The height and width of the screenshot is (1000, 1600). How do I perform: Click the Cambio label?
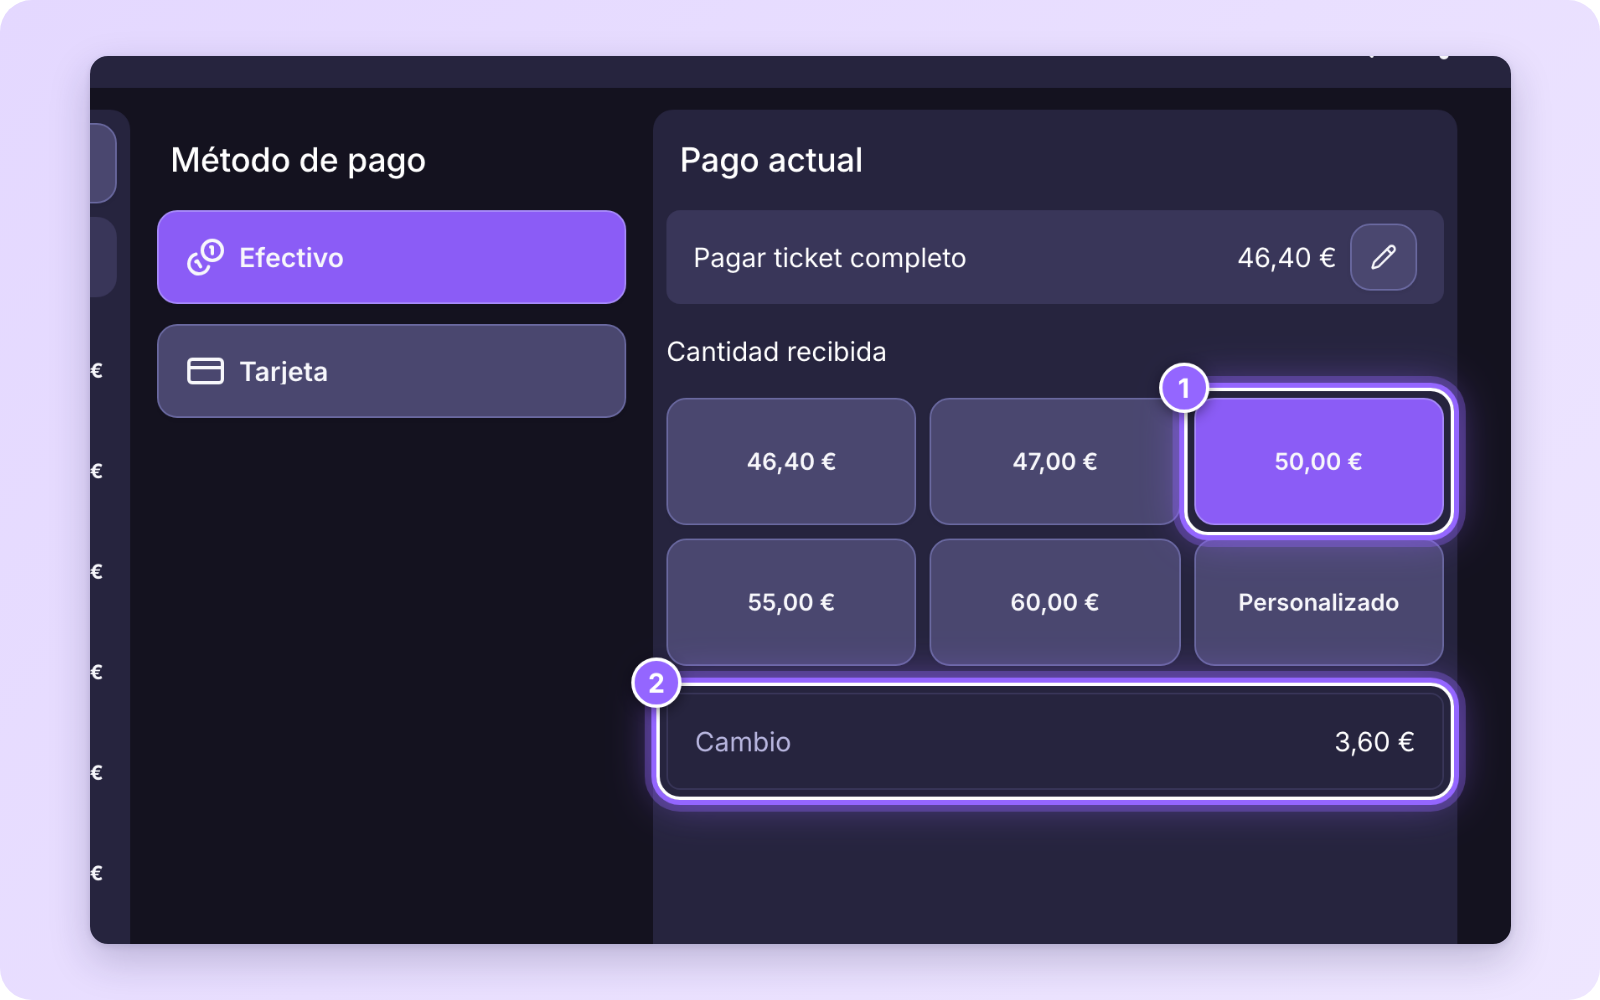point(743,742)
